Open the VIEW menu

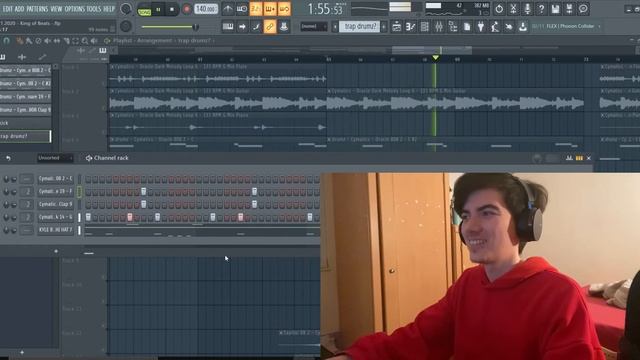point(56,9)
